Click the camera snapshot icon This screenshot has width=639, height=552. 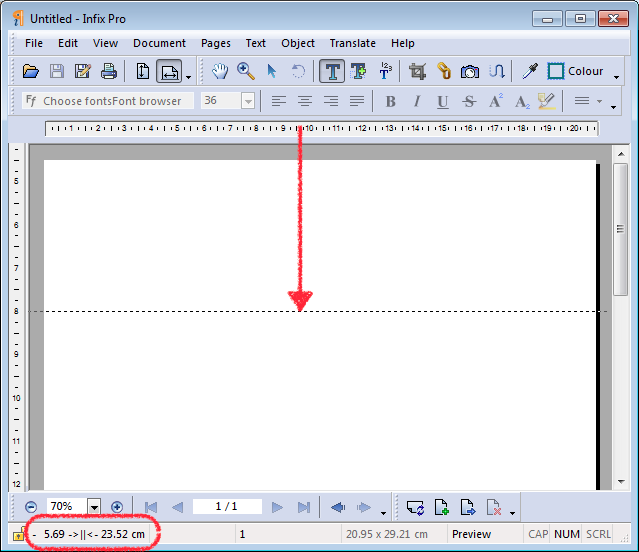click(x=469, y=71)
